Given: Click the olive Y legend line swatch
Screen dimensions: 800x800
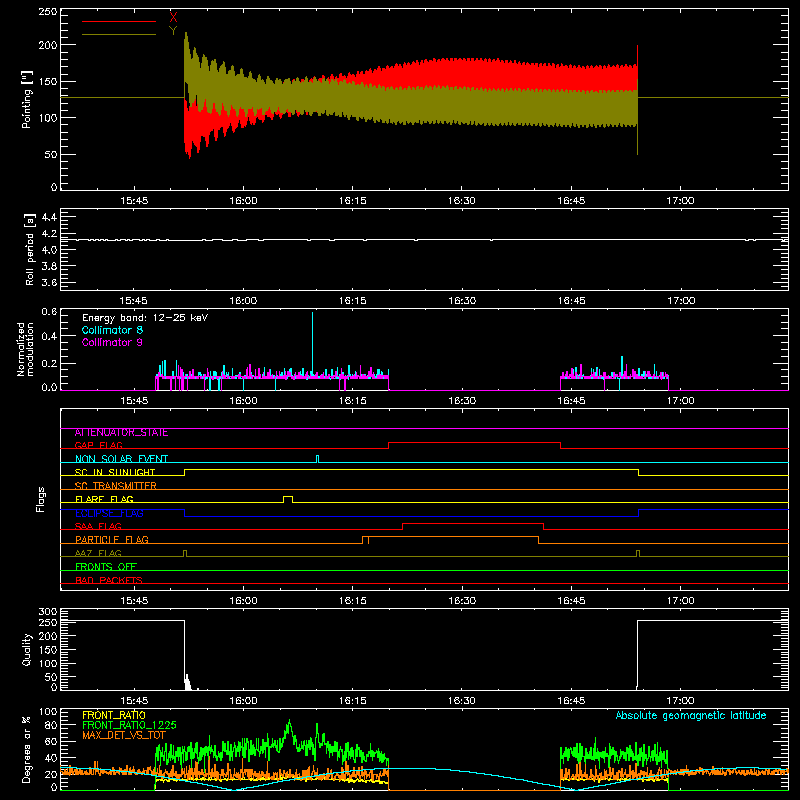Looking at the screenshot, I should coord(119,34).
